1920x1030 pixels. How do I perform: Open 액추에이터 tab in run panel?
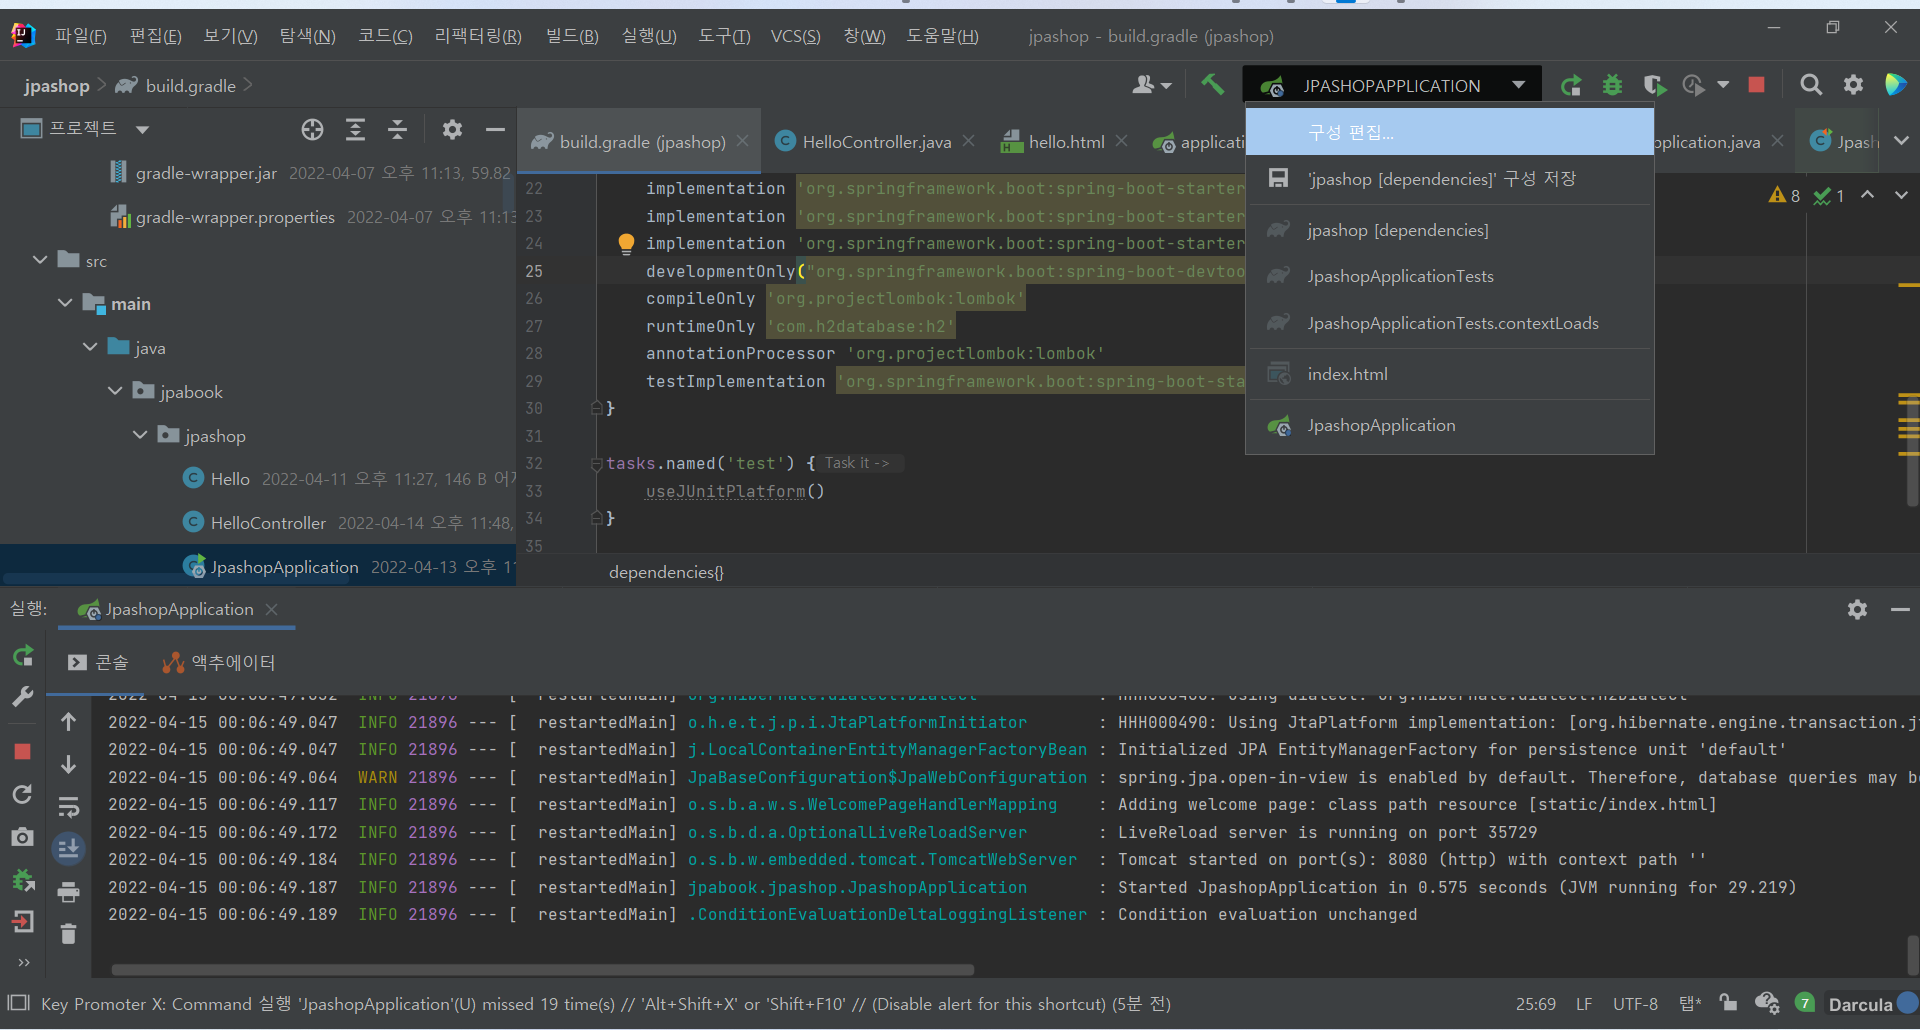pyautogui.click(x=219, y=662)
